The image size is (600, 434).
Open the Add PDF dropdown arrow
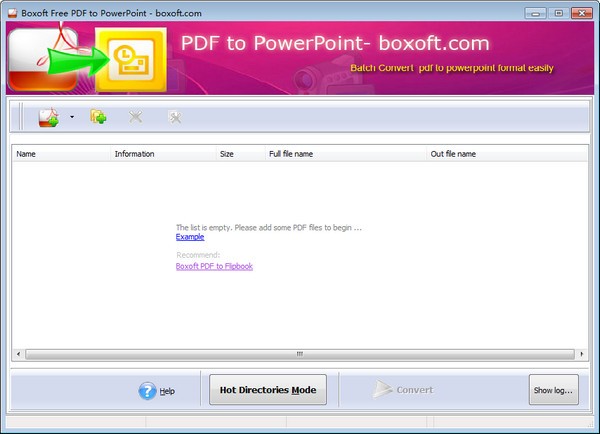click(72, 118)
